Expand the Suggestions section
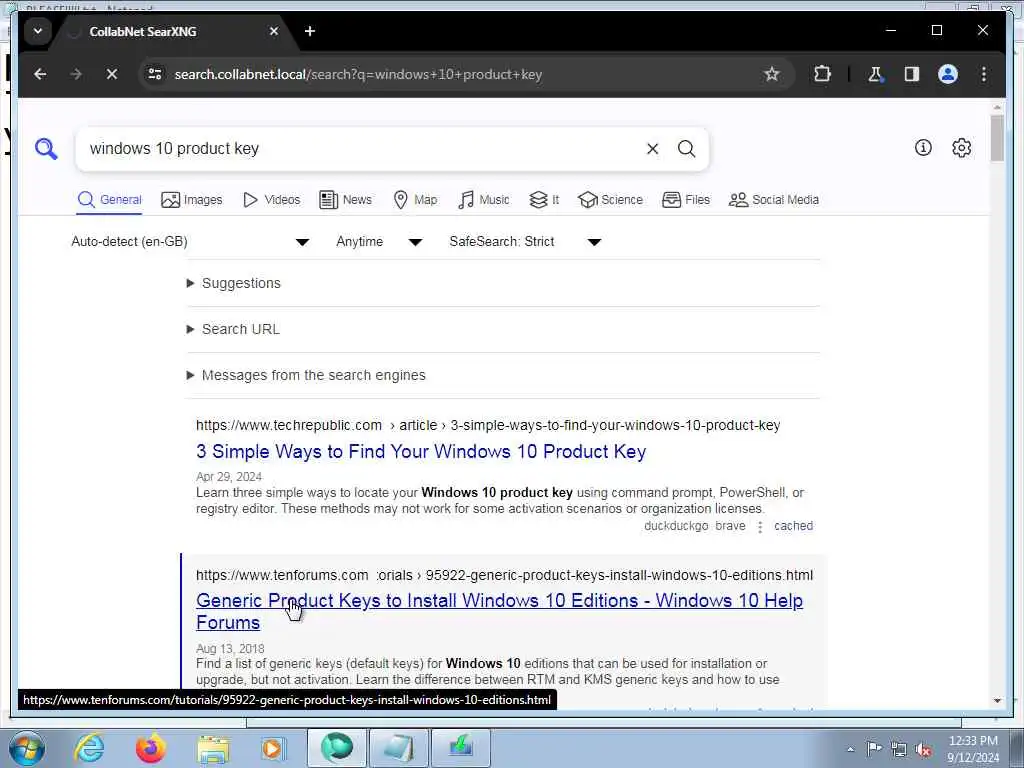This screenshot has width=1024, height=768. pyautogui.click(x=234, y=283)
